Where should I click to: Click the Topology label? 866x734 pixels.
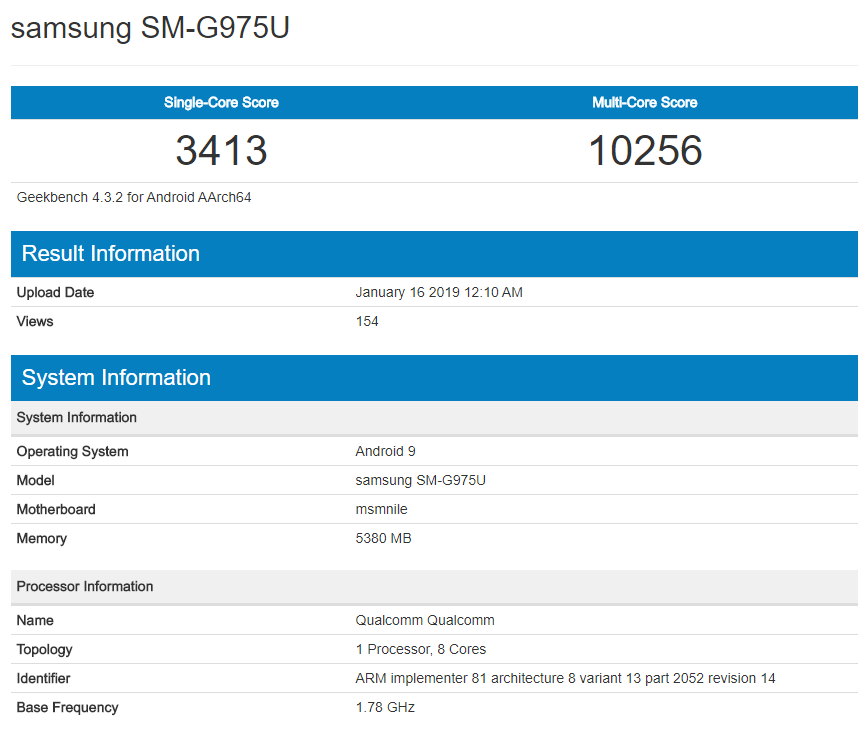[x=44, y=649]
